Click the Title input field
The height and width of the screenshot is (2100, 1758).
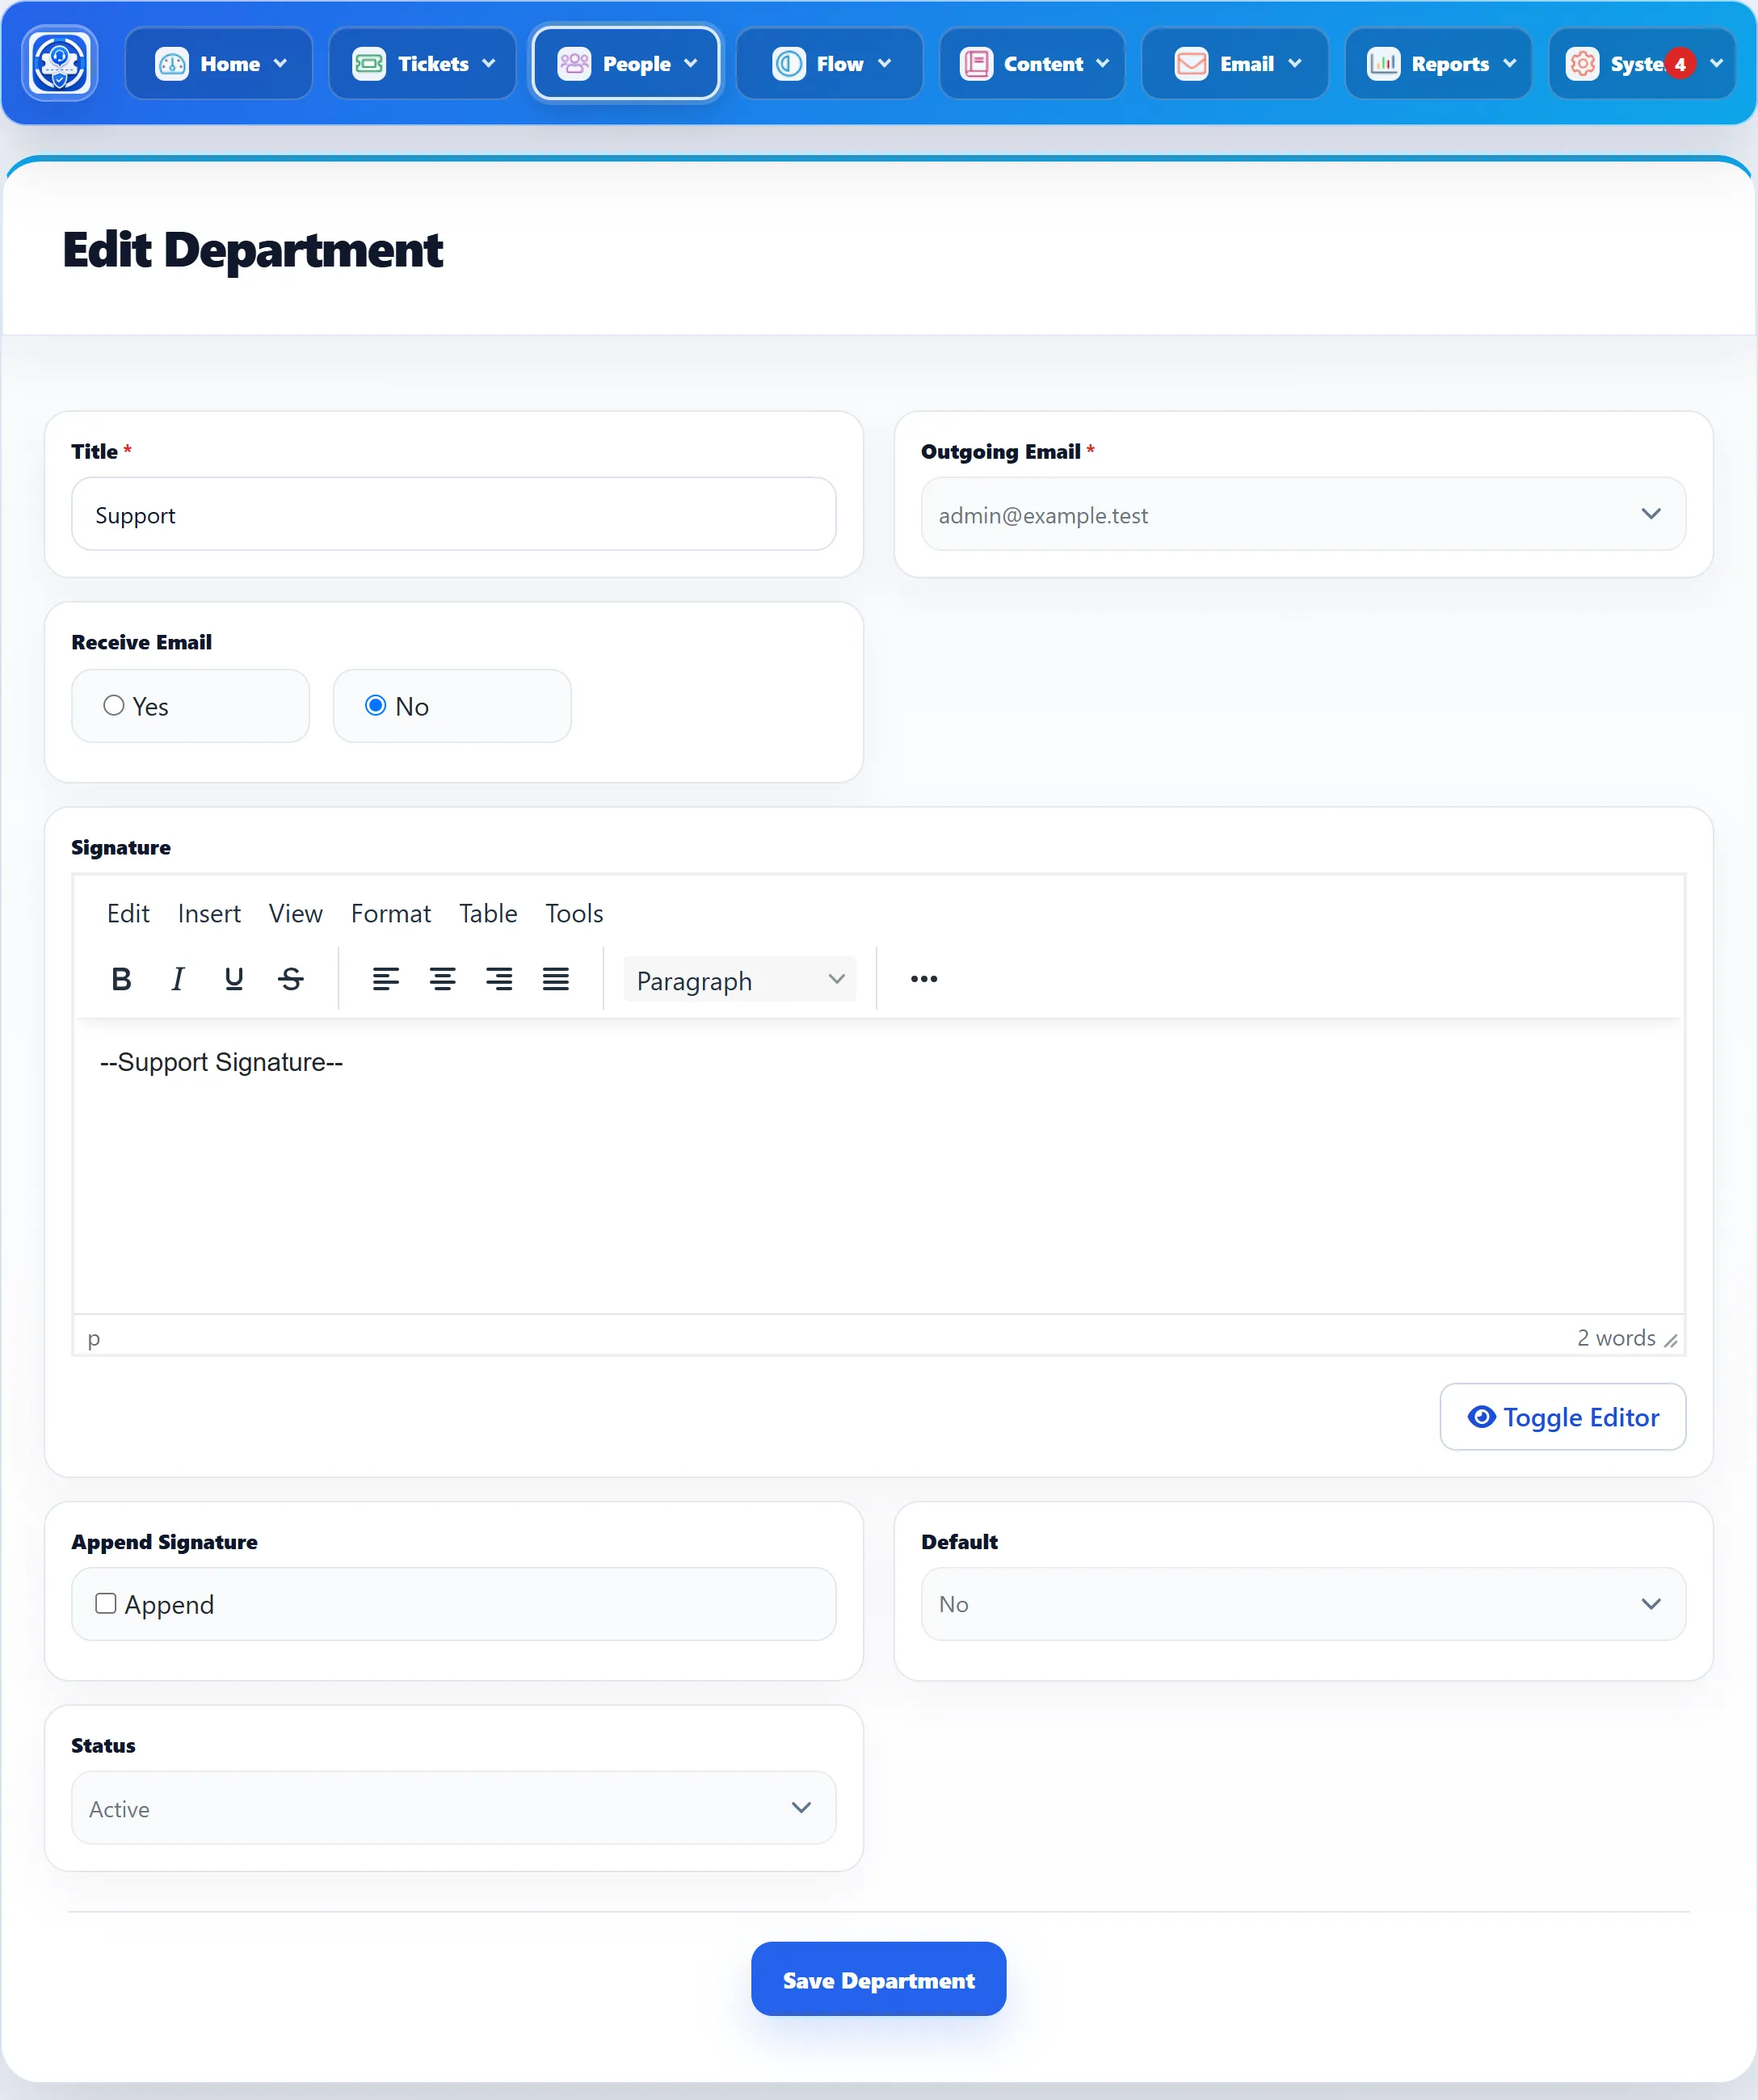pos(453,514)
